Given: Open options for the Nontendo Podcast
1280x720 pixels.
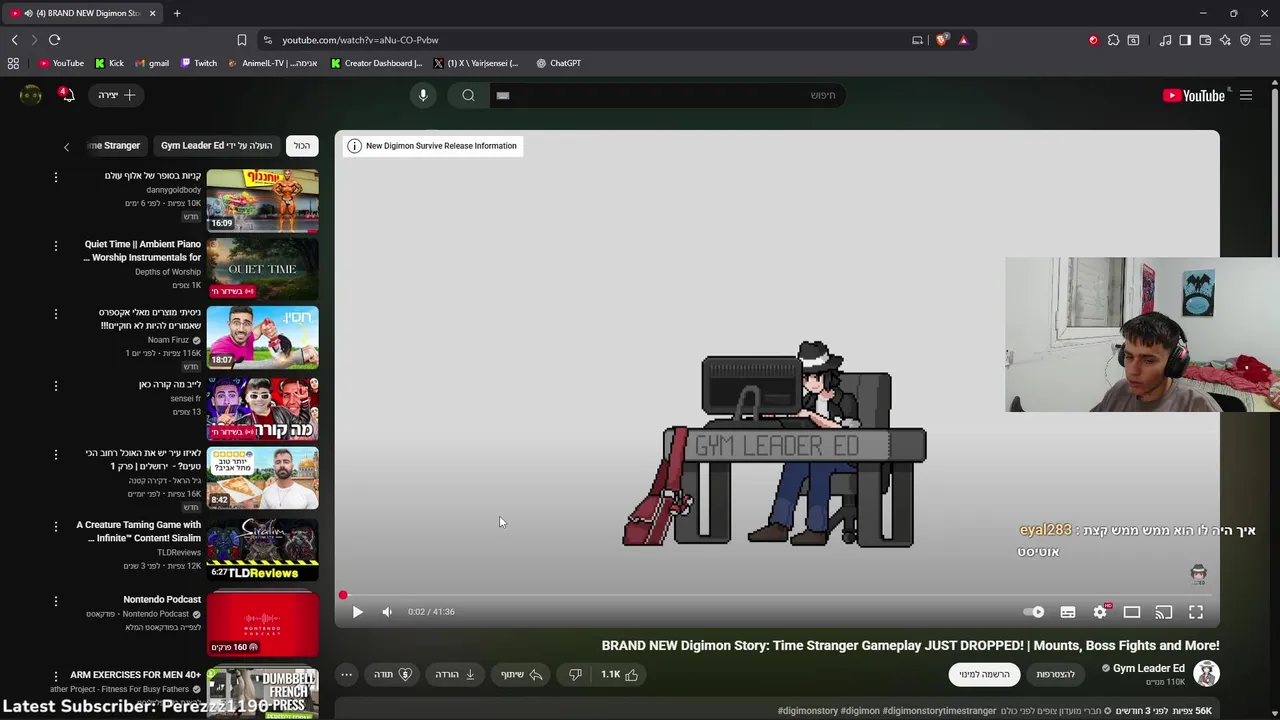Looking at the screenshot, I should point(56,601).
